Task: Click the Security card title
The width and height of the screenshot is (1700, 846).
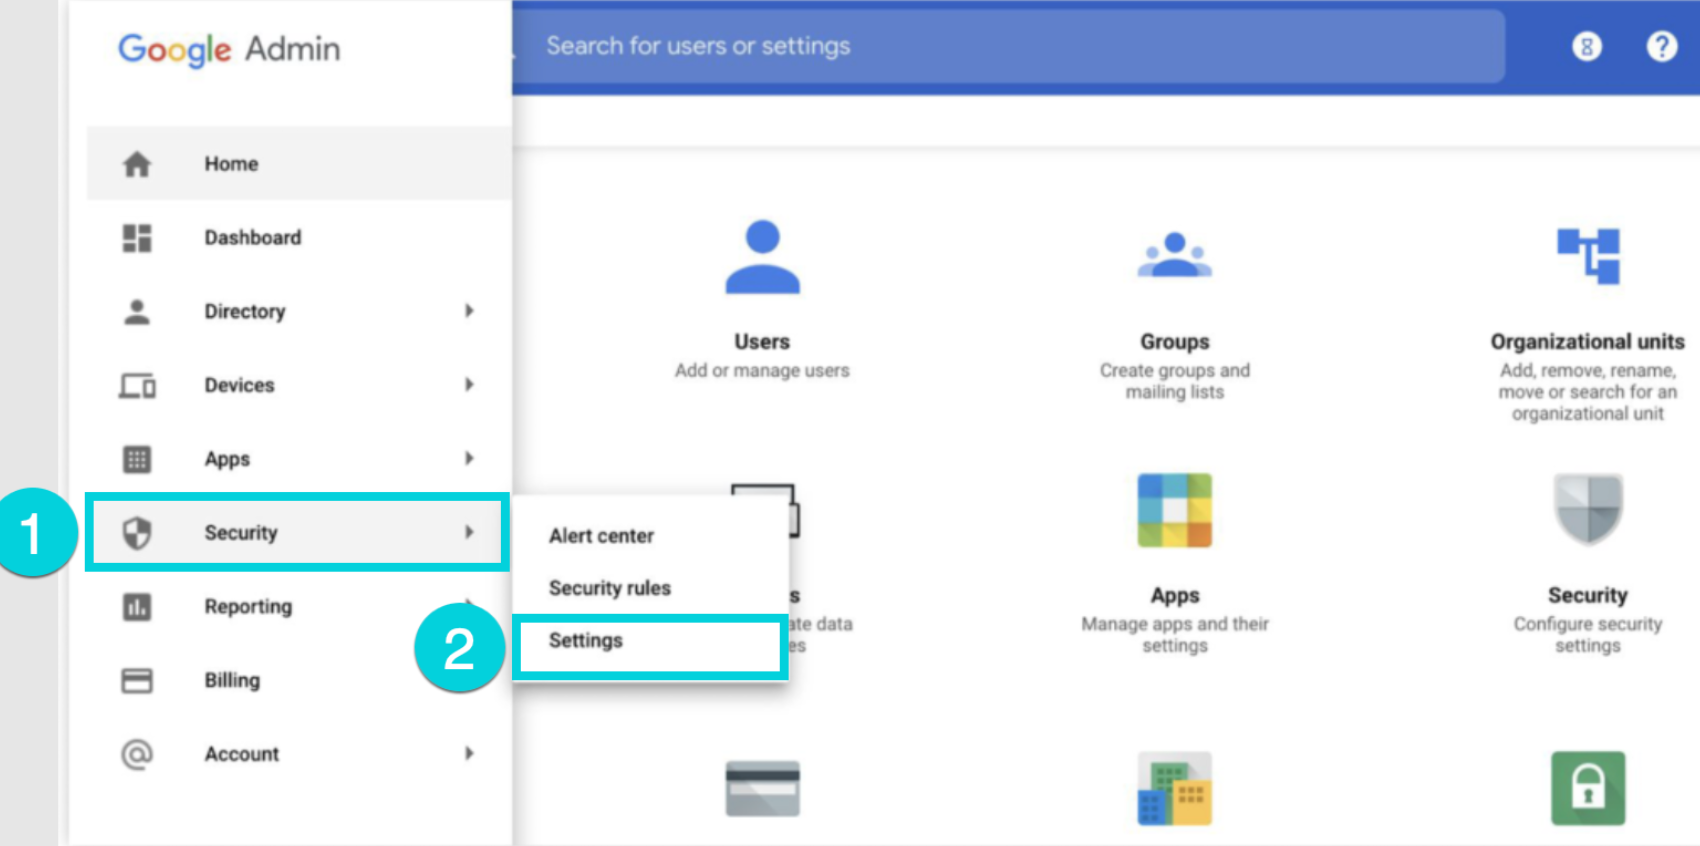Action: 1588,596
